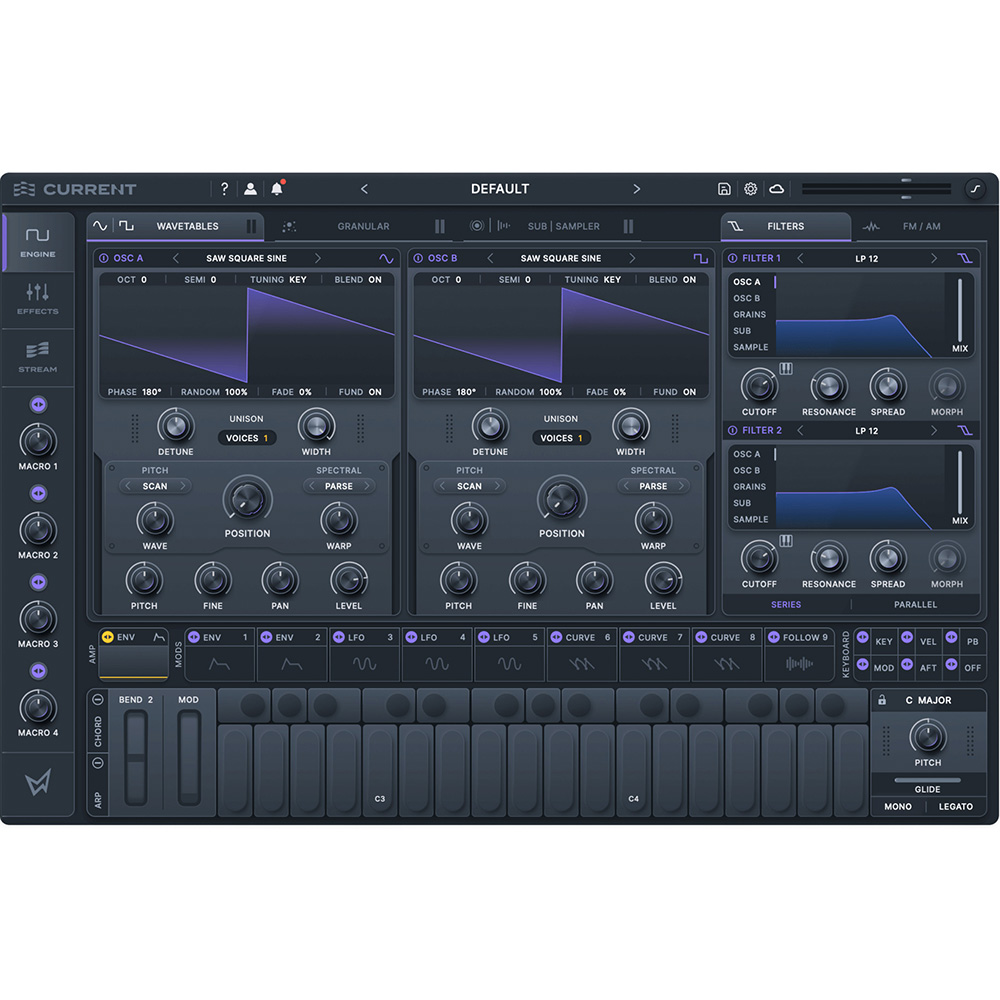
Task: Select previous FILTER 2 type arrow
Action: pyautogui.click(x=800, y=430)
